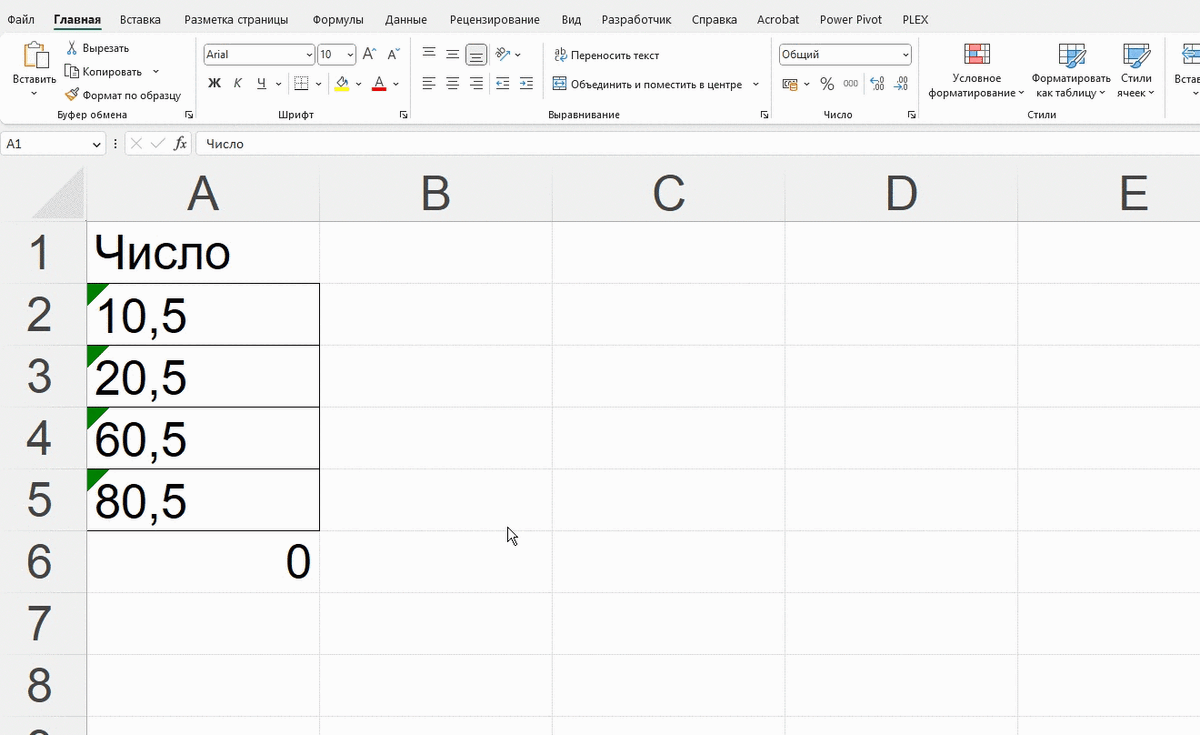1200x735 pixels.
Task: Switch to the Разметка страницы tab
Action: 236,19
